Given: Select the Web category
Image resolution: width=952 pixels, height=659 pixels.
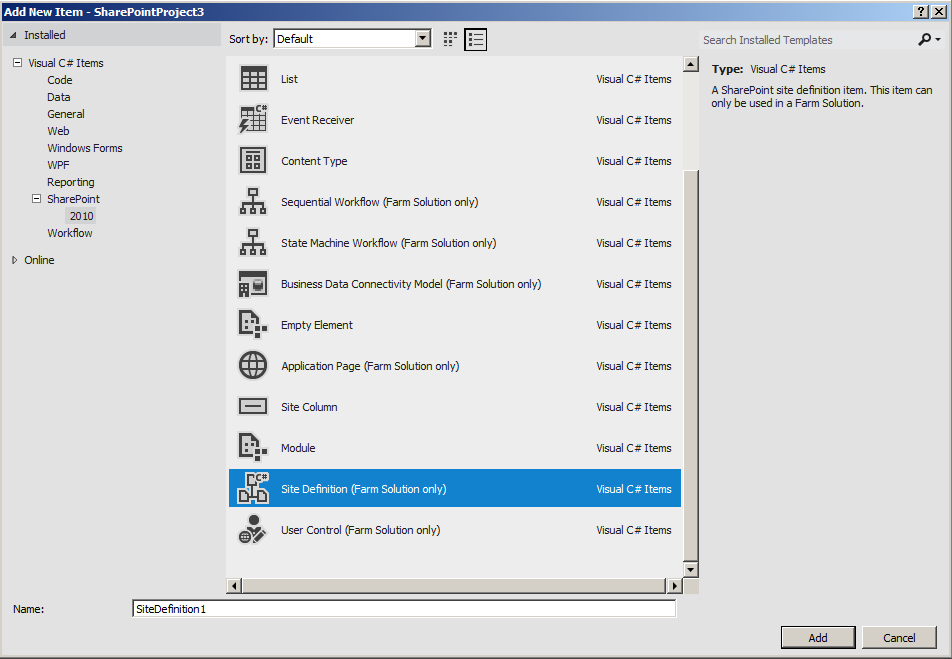Looking at the screenshot, I should [58, 131].
